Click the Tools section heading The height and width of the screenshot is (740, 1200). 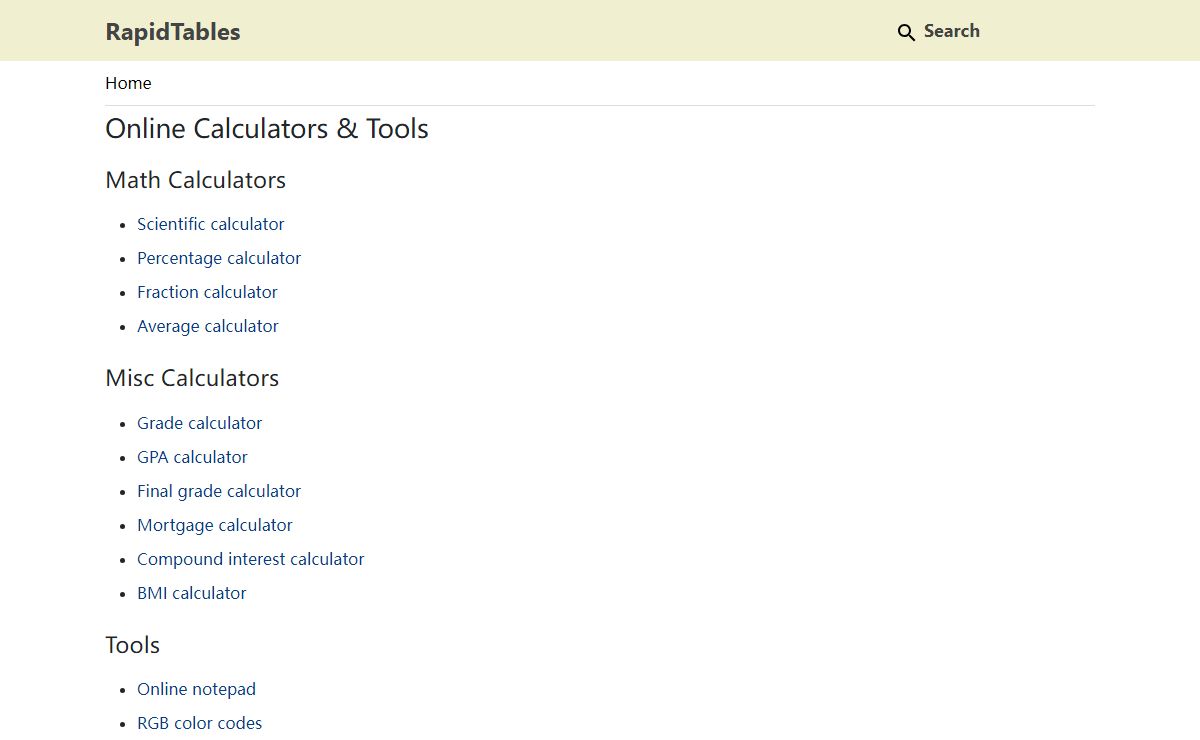tap(132, 645)
